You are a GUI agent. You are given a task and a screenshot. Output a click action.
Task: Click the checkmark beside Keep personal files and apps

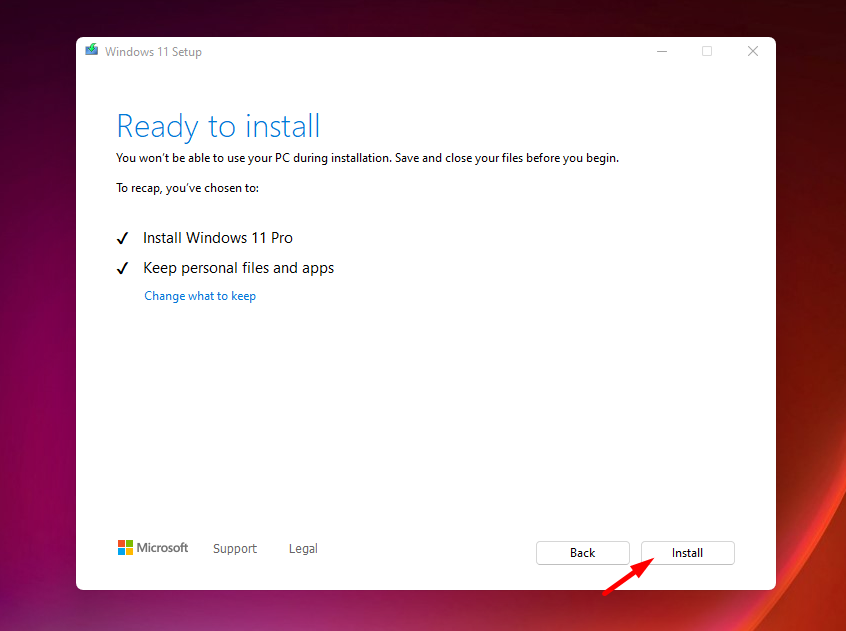pos(122,268)
